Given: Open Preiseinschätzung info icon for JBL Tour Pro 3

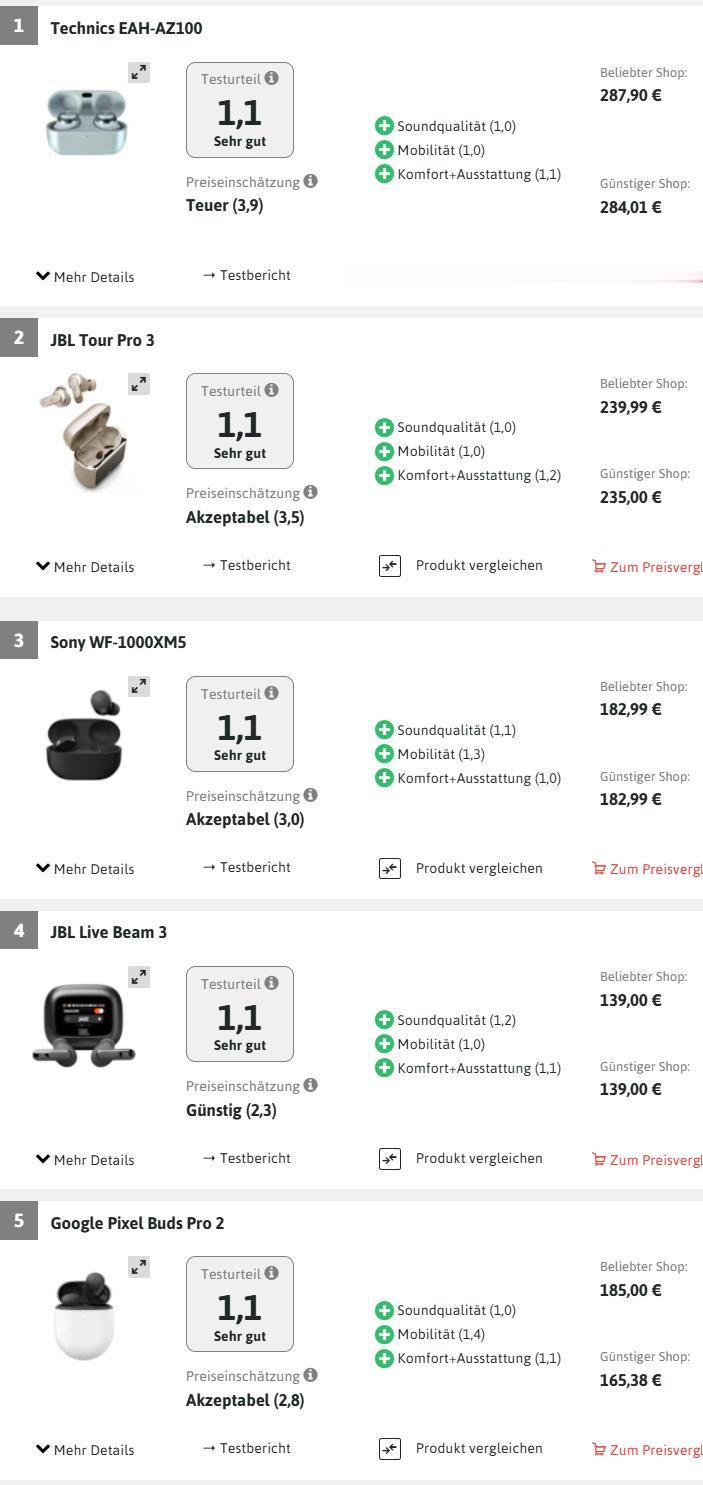Looking at the screenshot, I should (310, 492).
